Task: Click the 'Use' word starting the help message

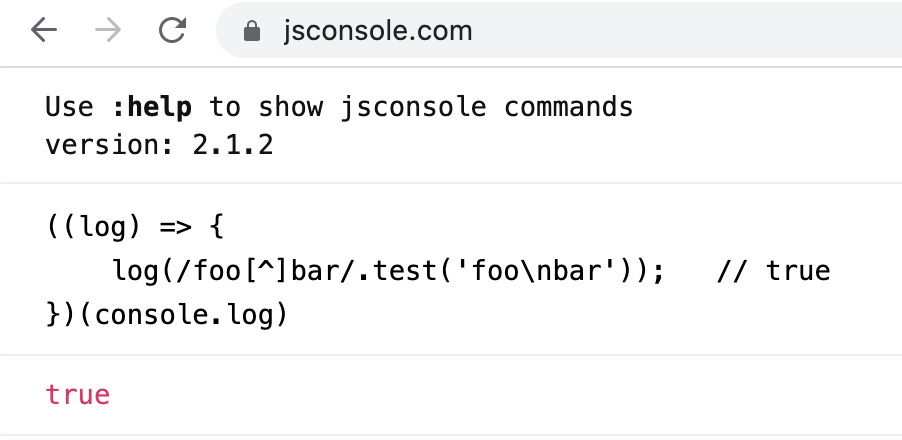Action: tap(69, 107)
